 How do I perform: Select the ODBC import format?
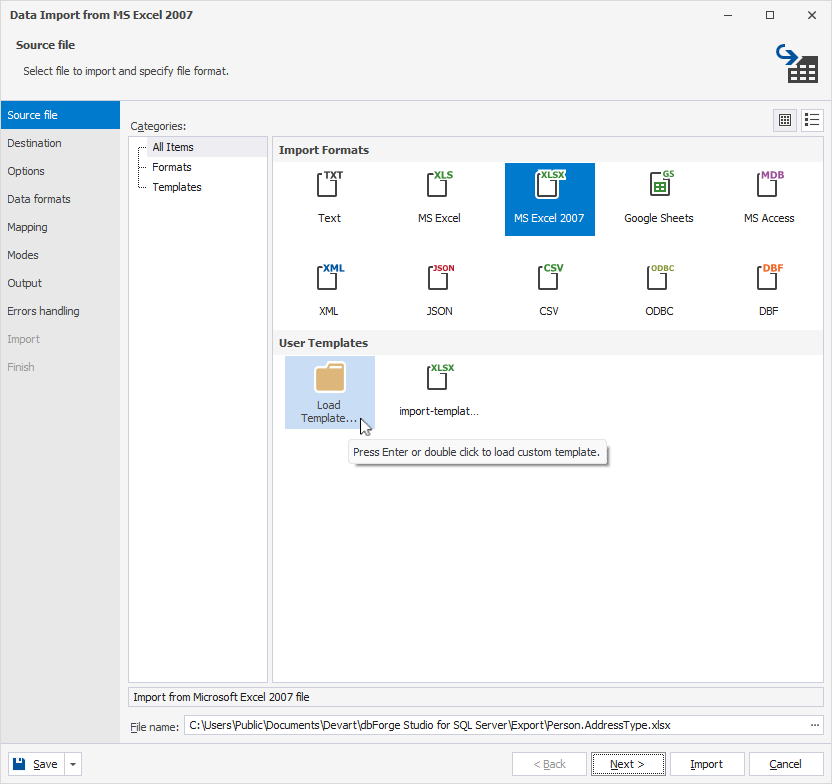point(659,291)
